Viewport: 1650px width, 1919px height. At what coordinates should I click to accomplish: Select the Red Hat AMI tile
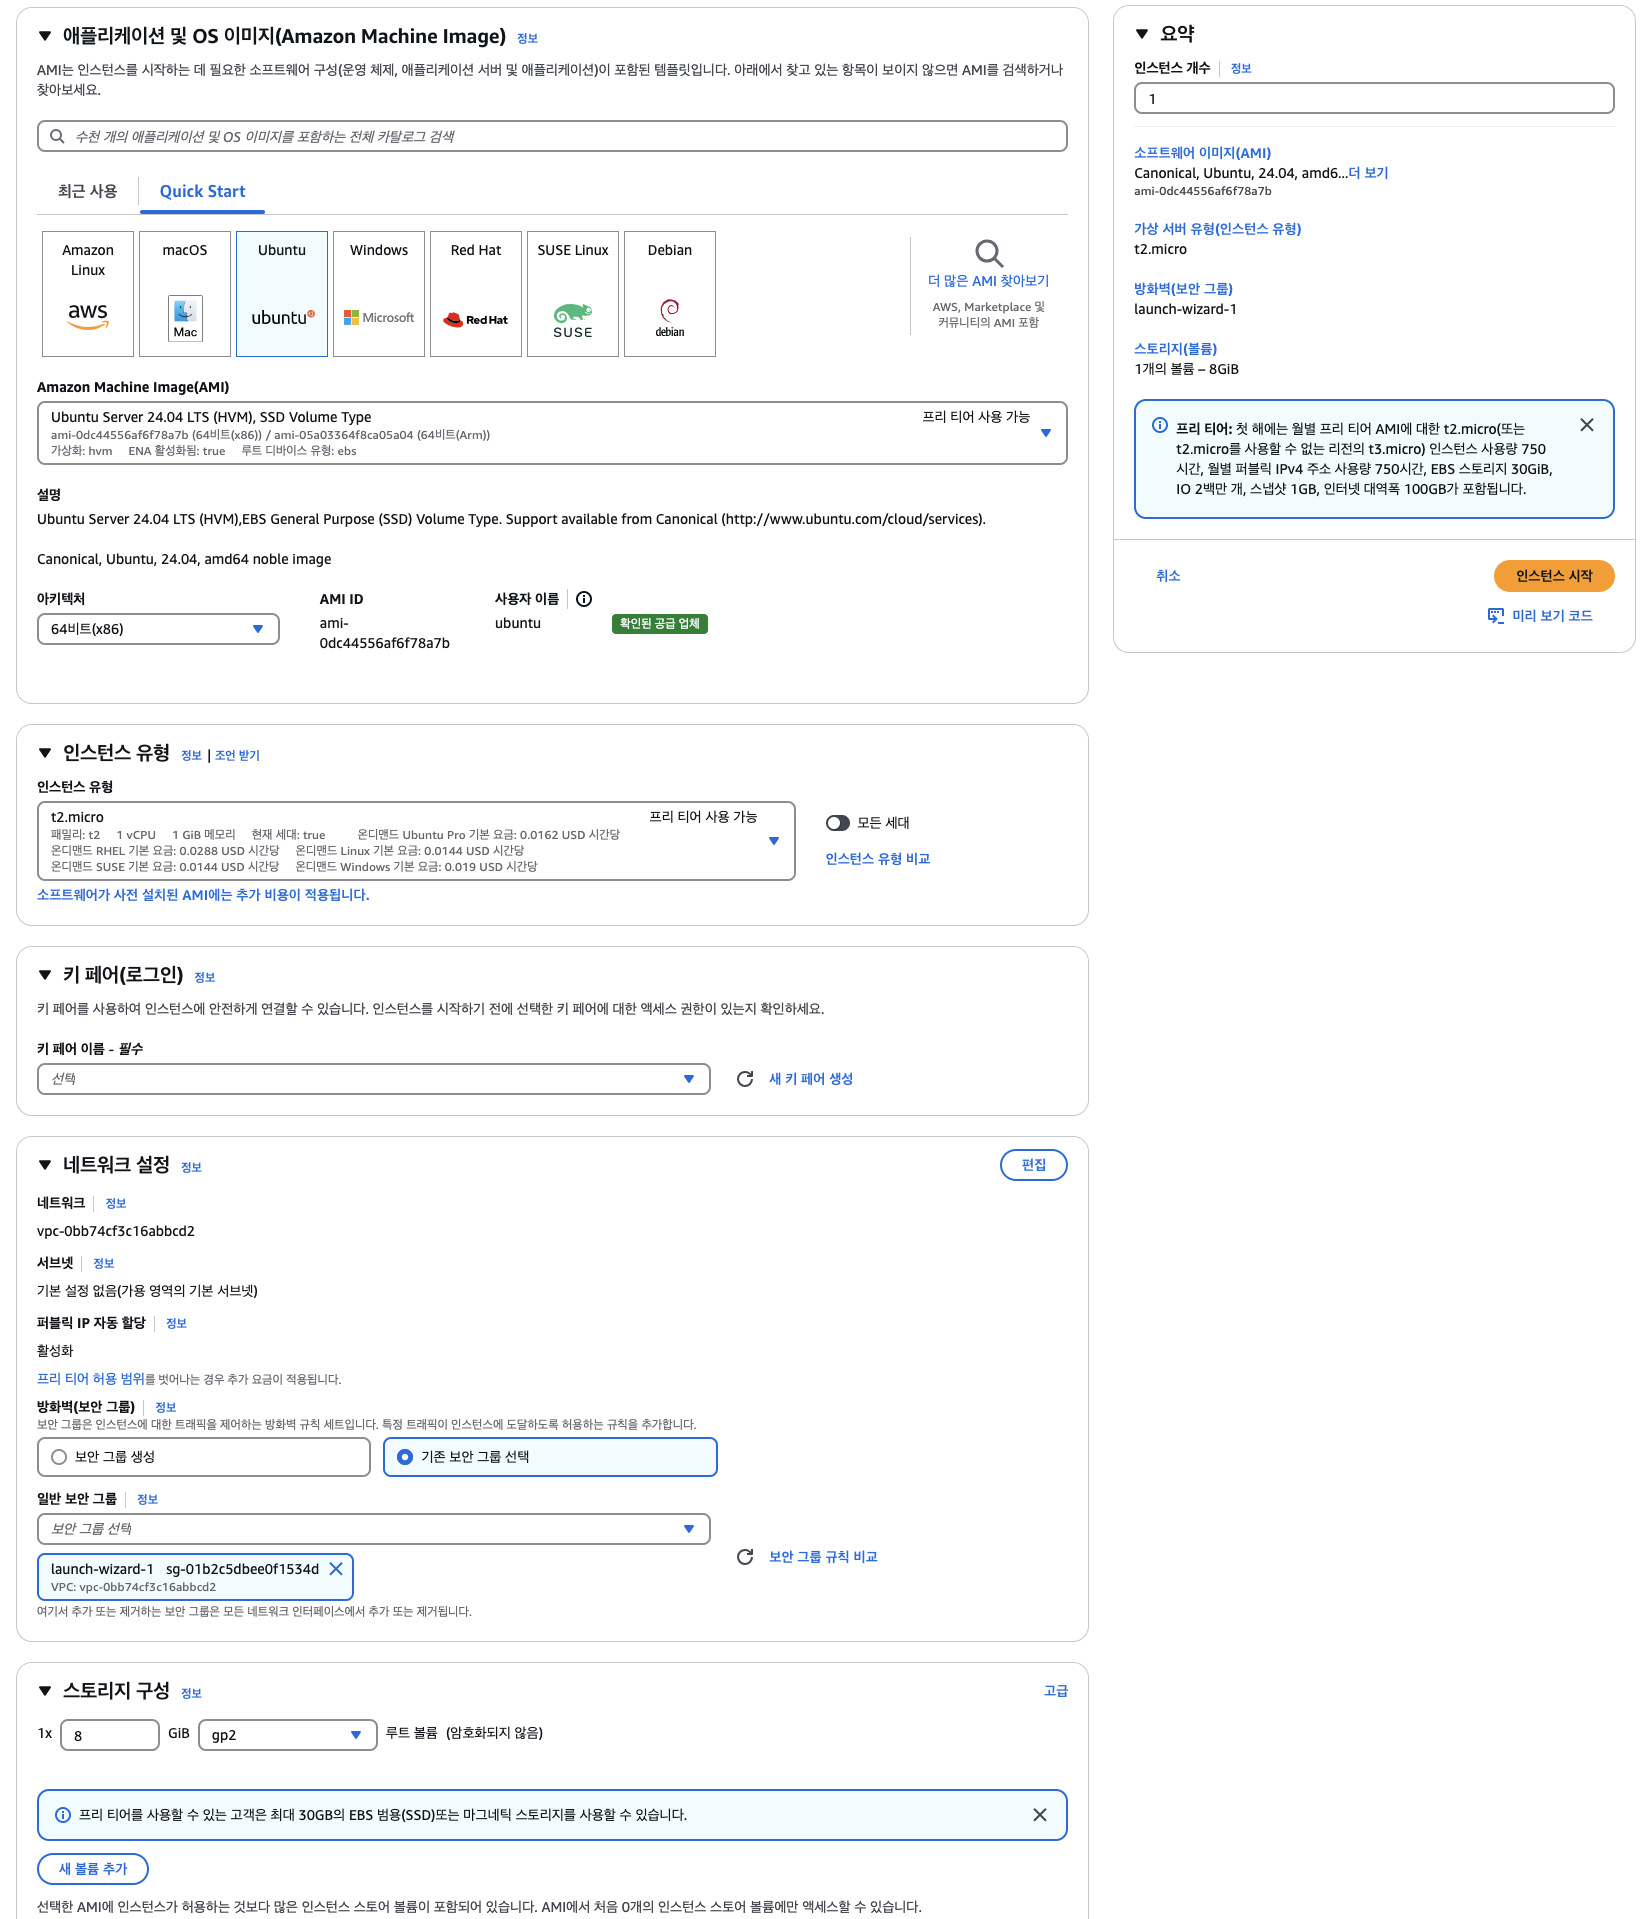[476, 294]
